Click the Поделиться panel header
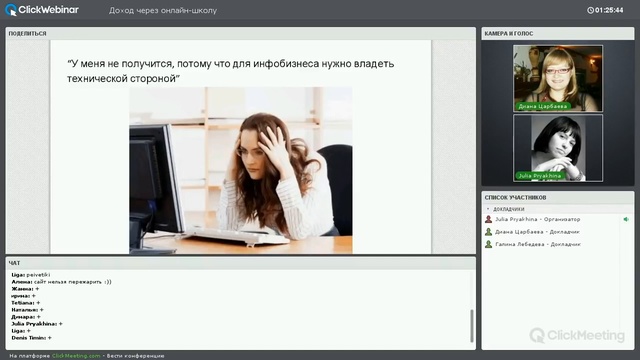Viewport: 640px width, 360px height. (x=241, y=33)
